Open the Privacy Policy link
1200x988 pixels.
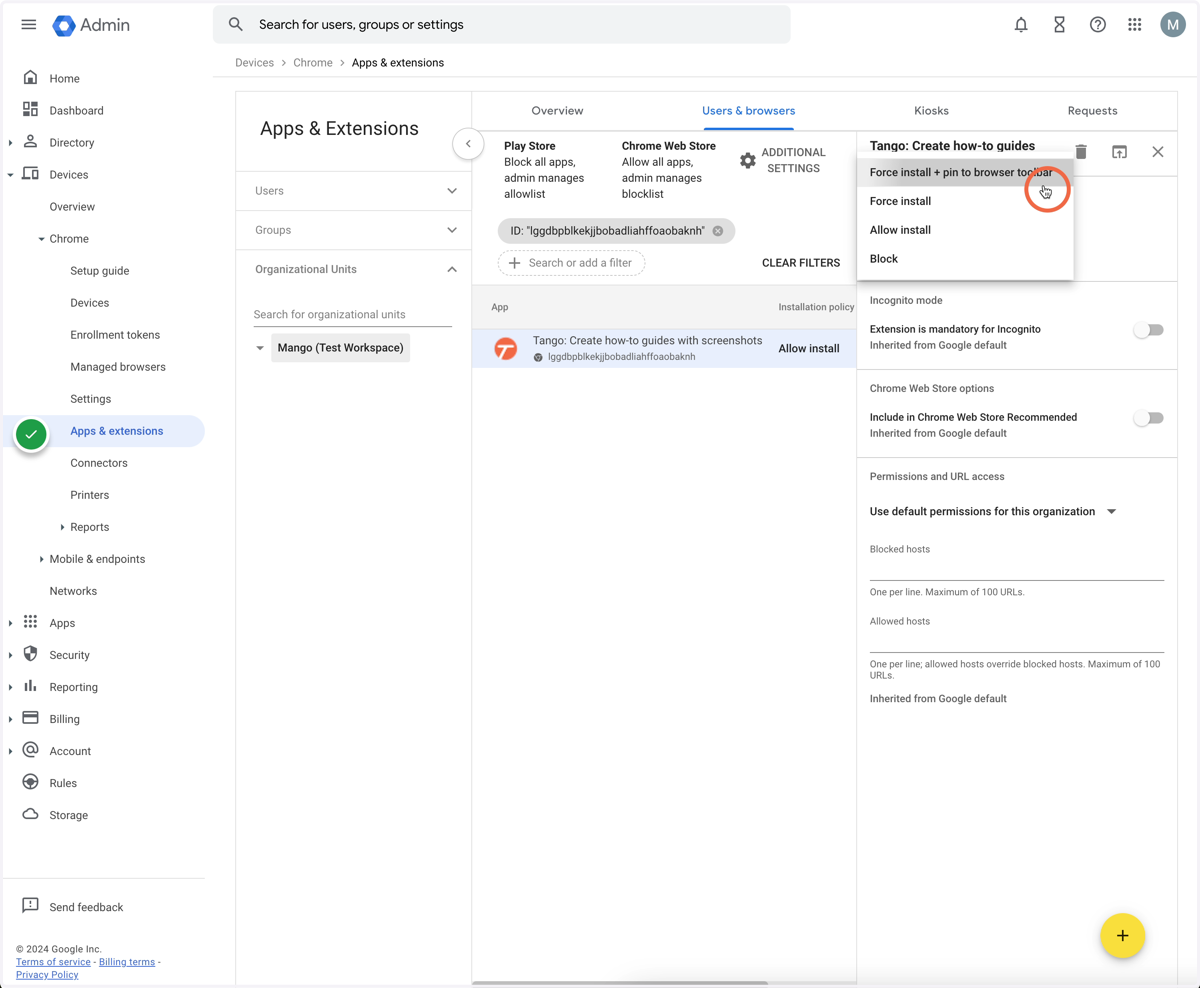click(47, 975)
